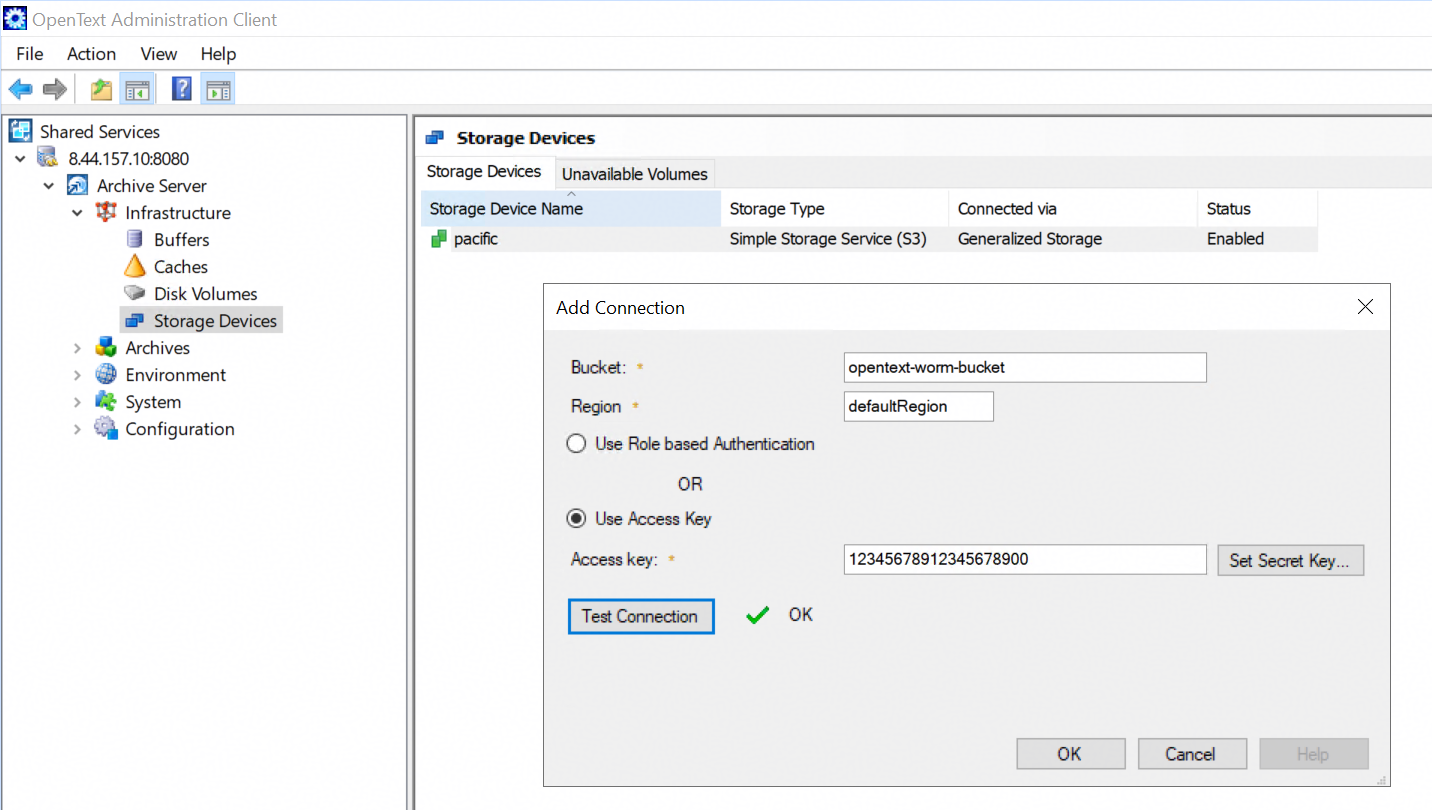Viewport: 1432px width, 810px height.
Task: Expand the Archives tree node
Action: (x=77, y=347)
